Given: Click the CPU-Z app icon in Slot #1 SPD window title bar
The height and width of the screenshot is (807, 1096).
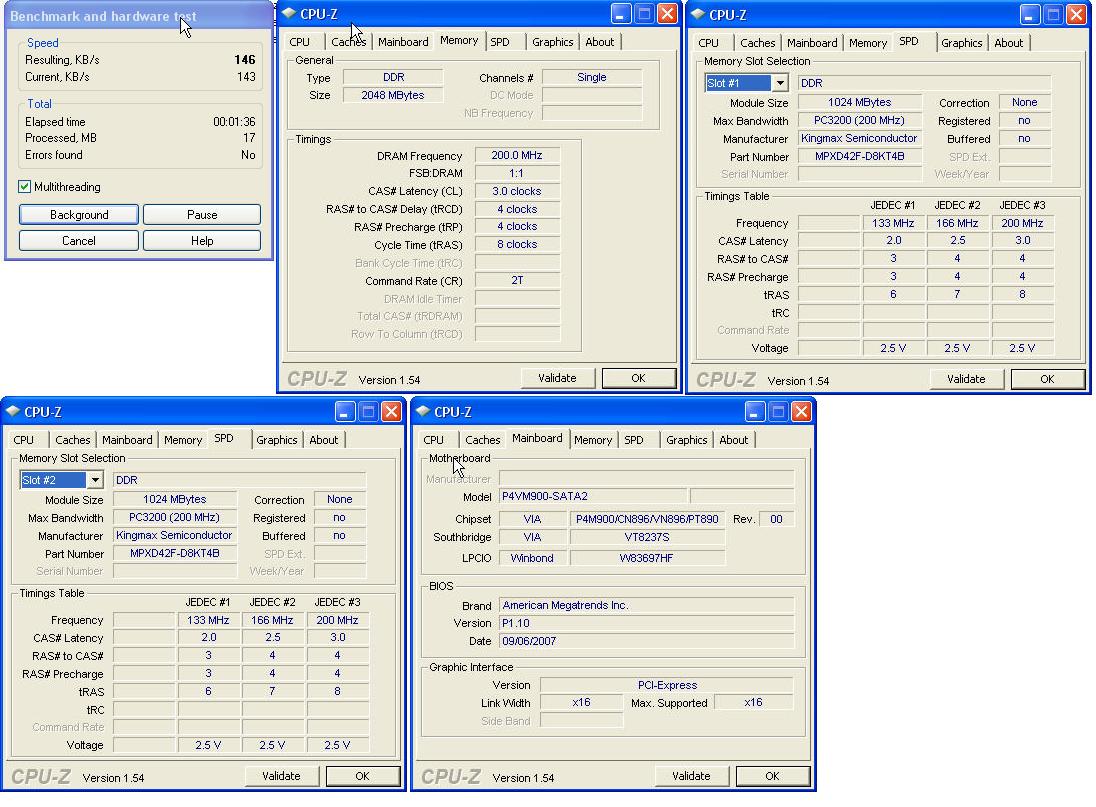Looking at the screenshot, I should tap(698, 14).
